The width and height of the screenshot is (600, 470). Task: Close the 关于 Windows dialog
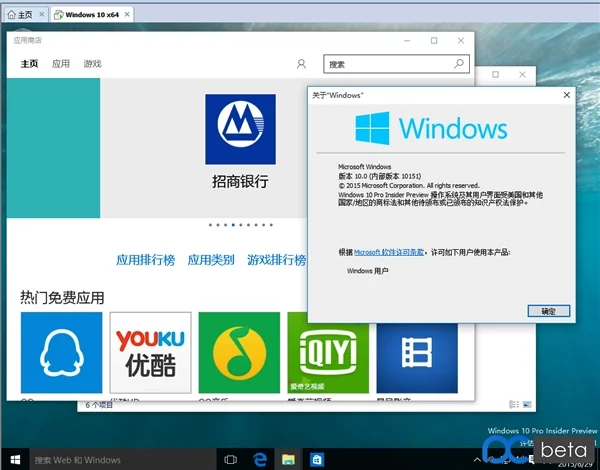click(x=567, y=95)
